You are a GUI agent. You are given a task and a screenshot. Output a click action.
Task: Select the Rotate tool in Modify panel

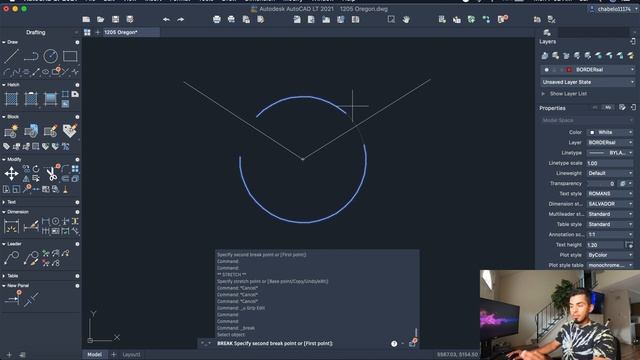(36, 169)
